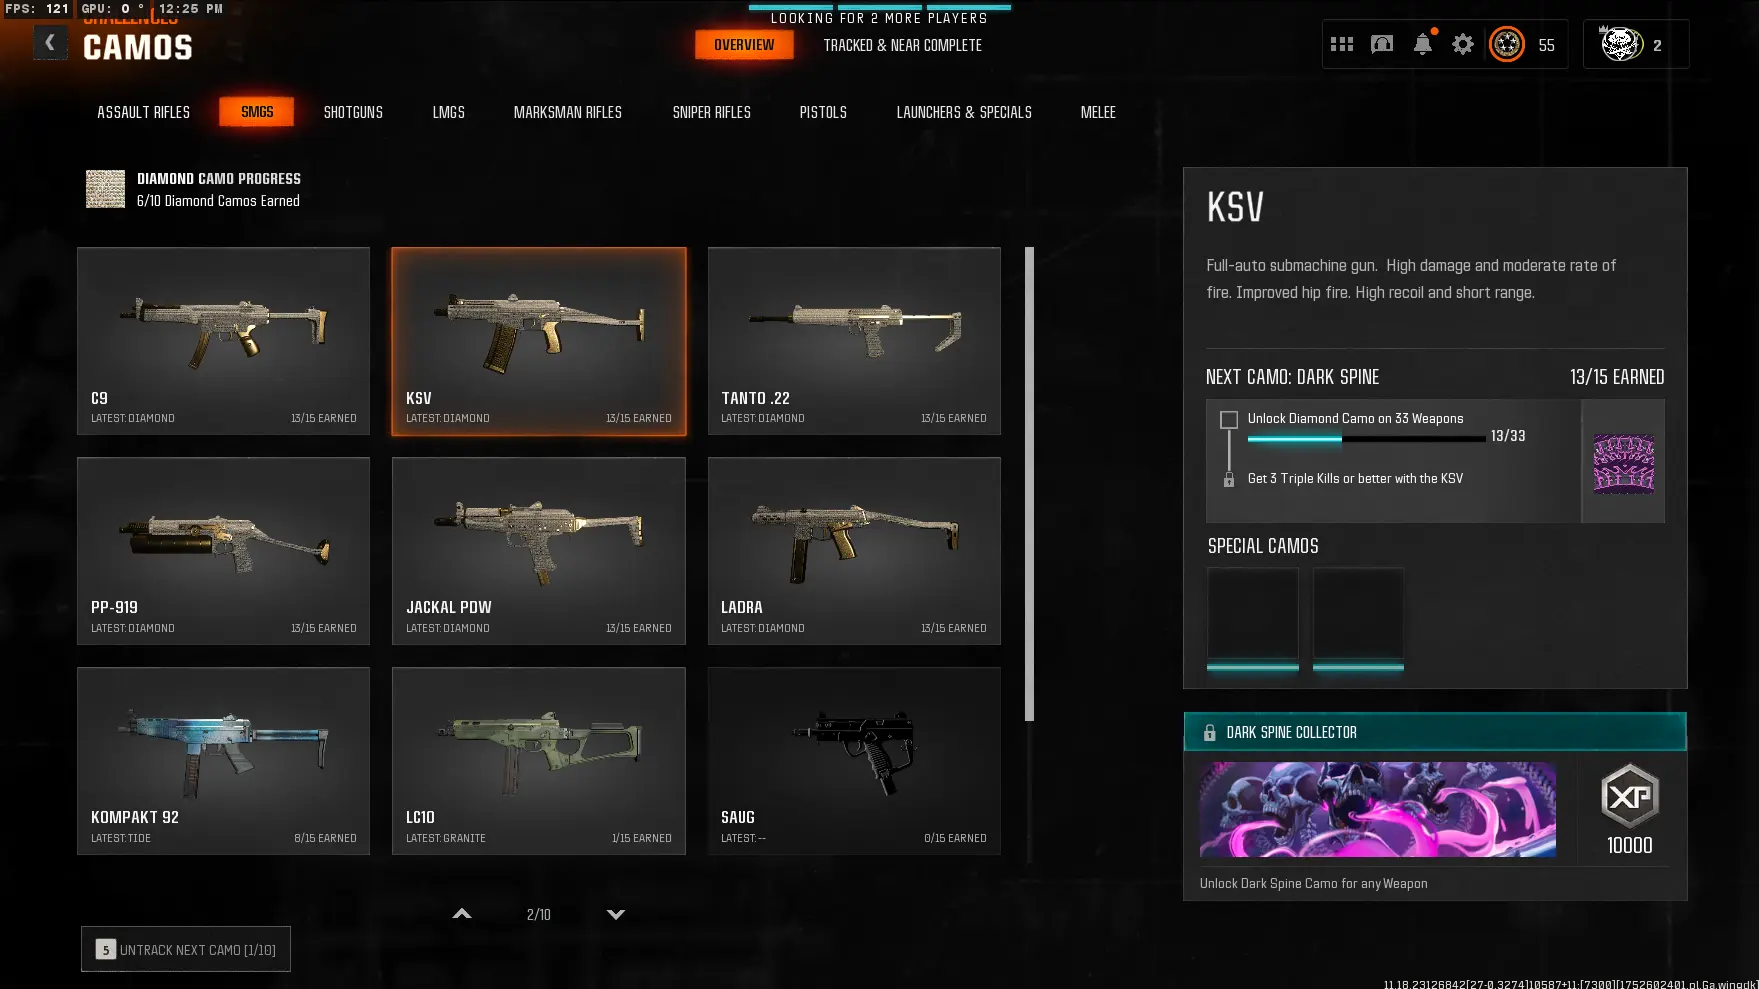Select the first empty Special Camos slot
This screenshot has height=989, width=1759.
1252,618
